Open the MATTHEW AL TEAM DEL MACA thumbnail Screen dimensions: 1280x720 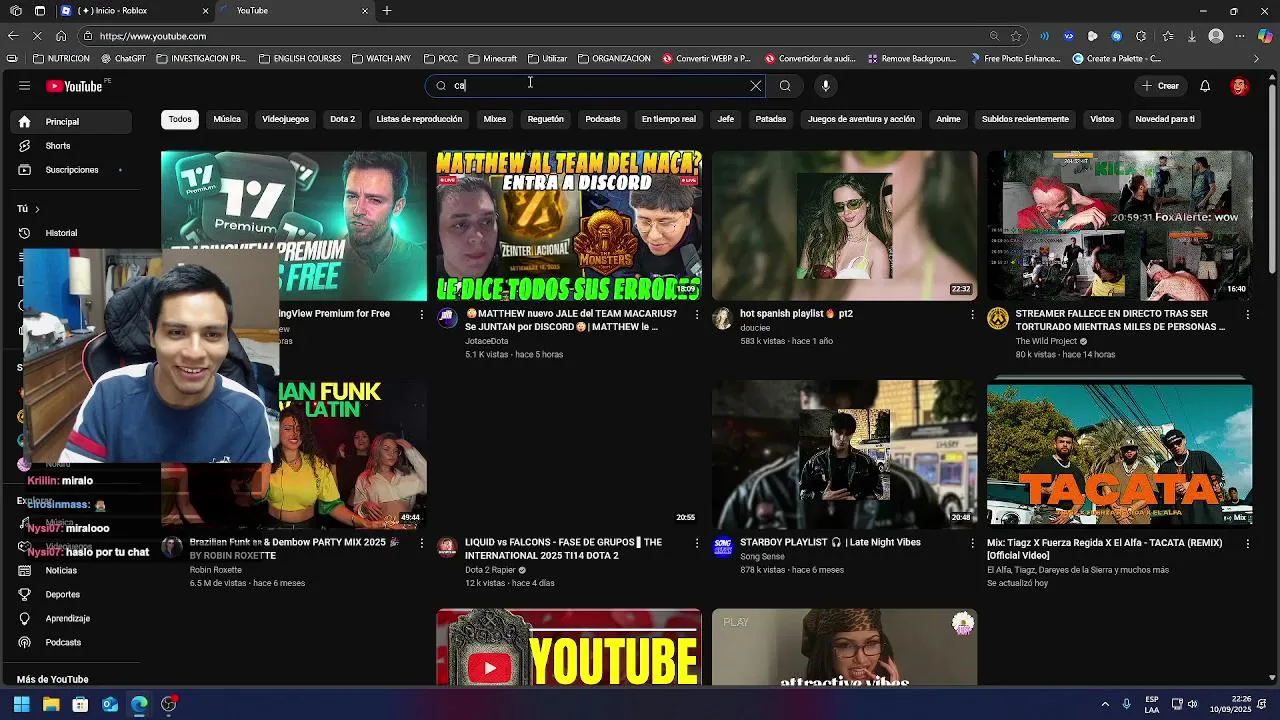click(x=569, y=226)
